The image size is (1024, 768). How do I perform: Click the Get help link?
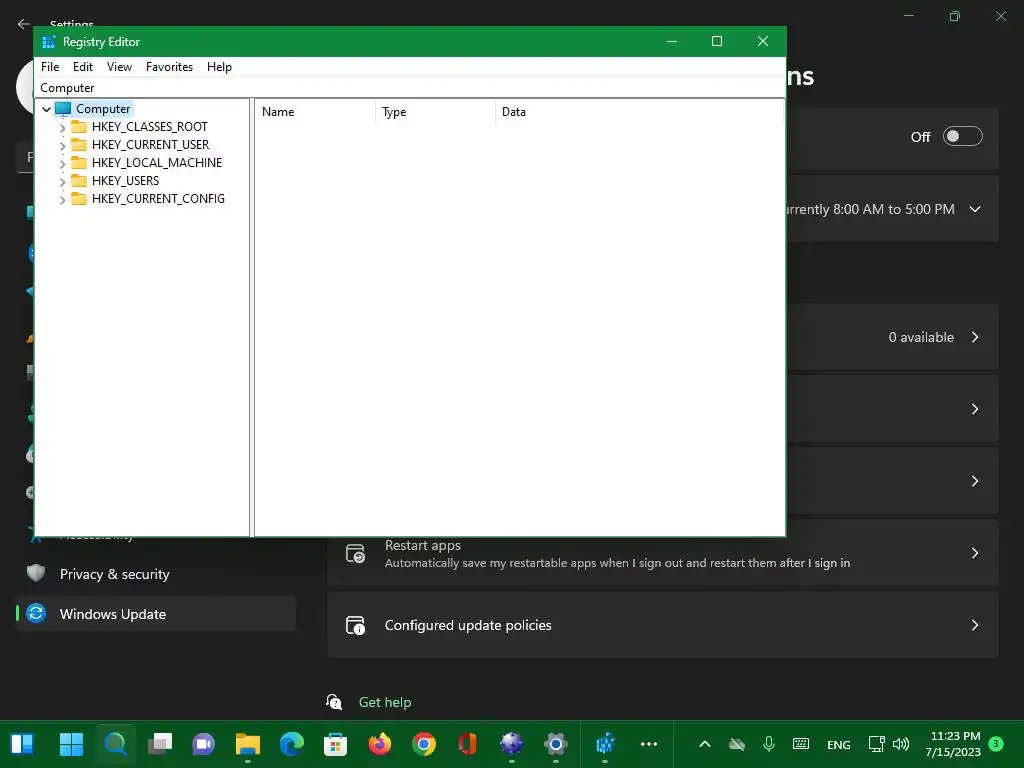385,702
